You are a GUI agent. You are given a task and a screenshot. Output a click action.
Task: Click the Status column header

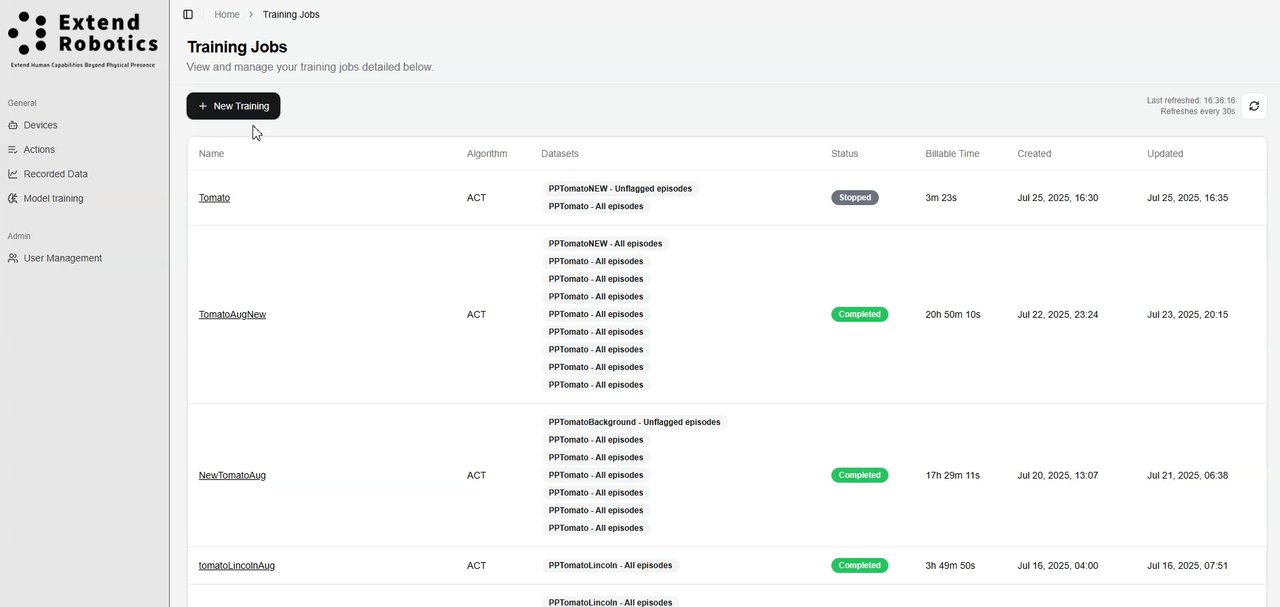pyautogui.click(x=844, y=154)
